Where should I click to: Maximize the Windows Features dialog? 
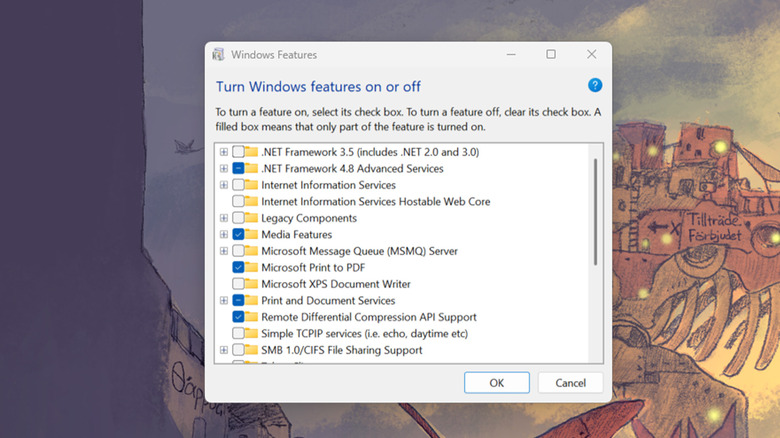(551, 54)
